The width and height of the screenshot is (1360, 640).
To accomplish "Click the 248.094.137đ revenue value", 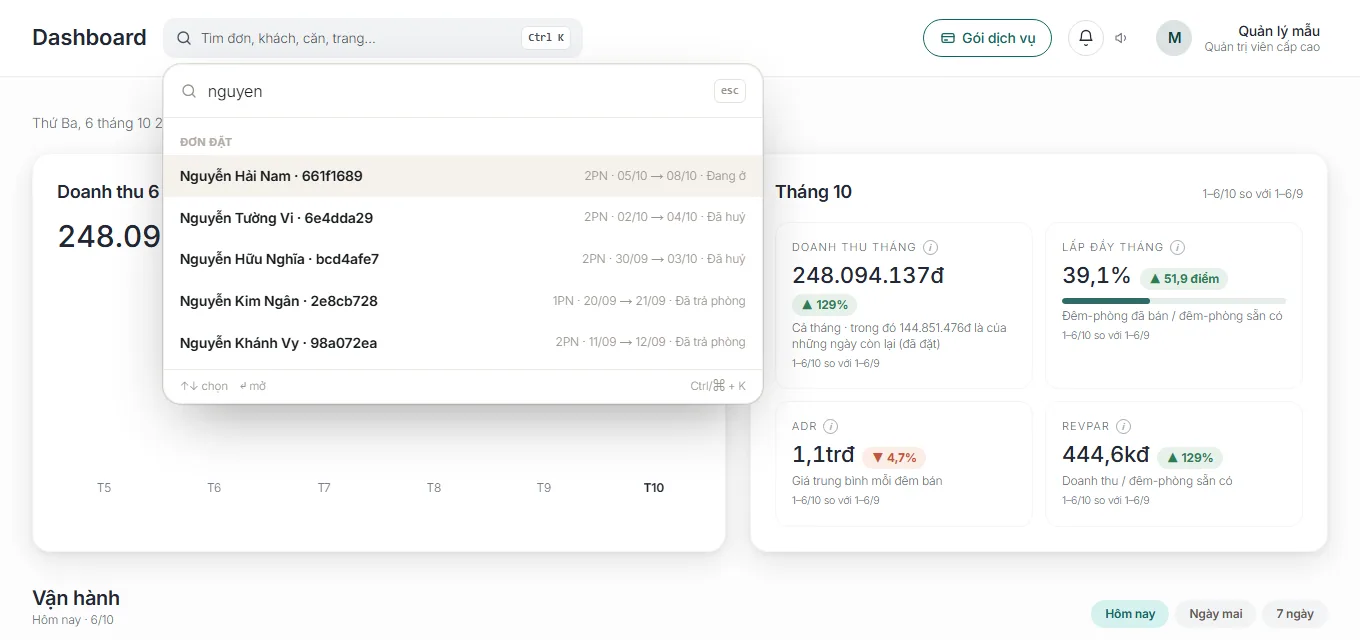I will [x=868, y=275].
